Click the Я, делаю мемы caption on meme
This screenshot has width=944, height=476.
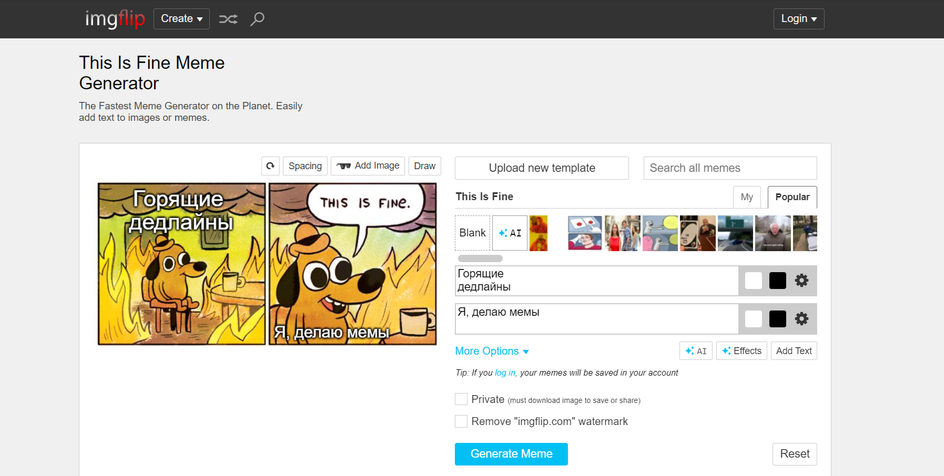pos(332,332)
